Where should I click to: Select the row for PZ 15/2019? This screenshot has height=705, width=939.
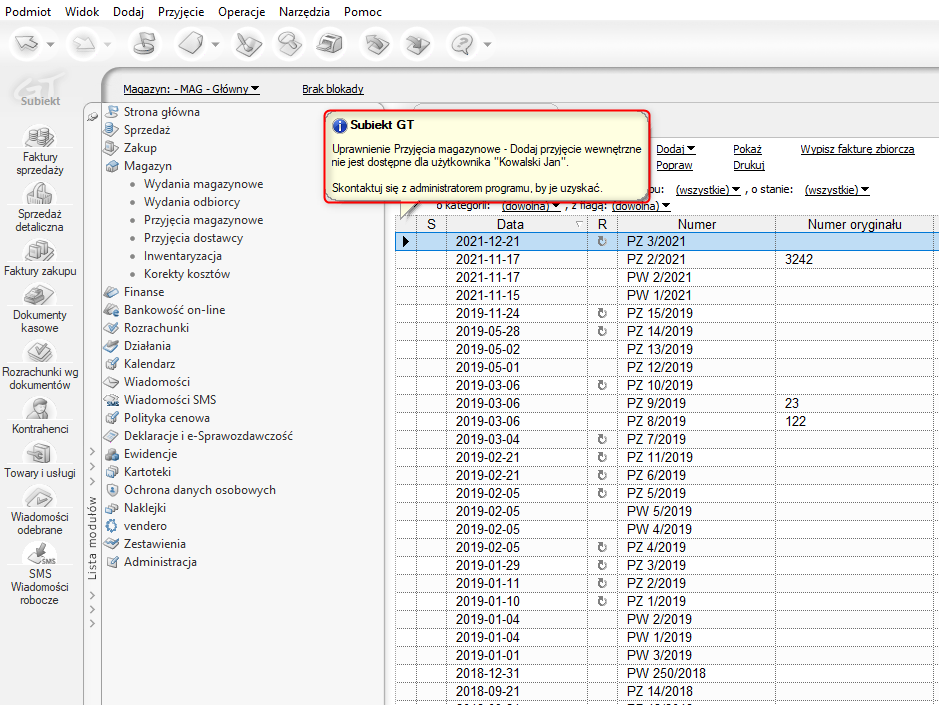pos(656,313)
